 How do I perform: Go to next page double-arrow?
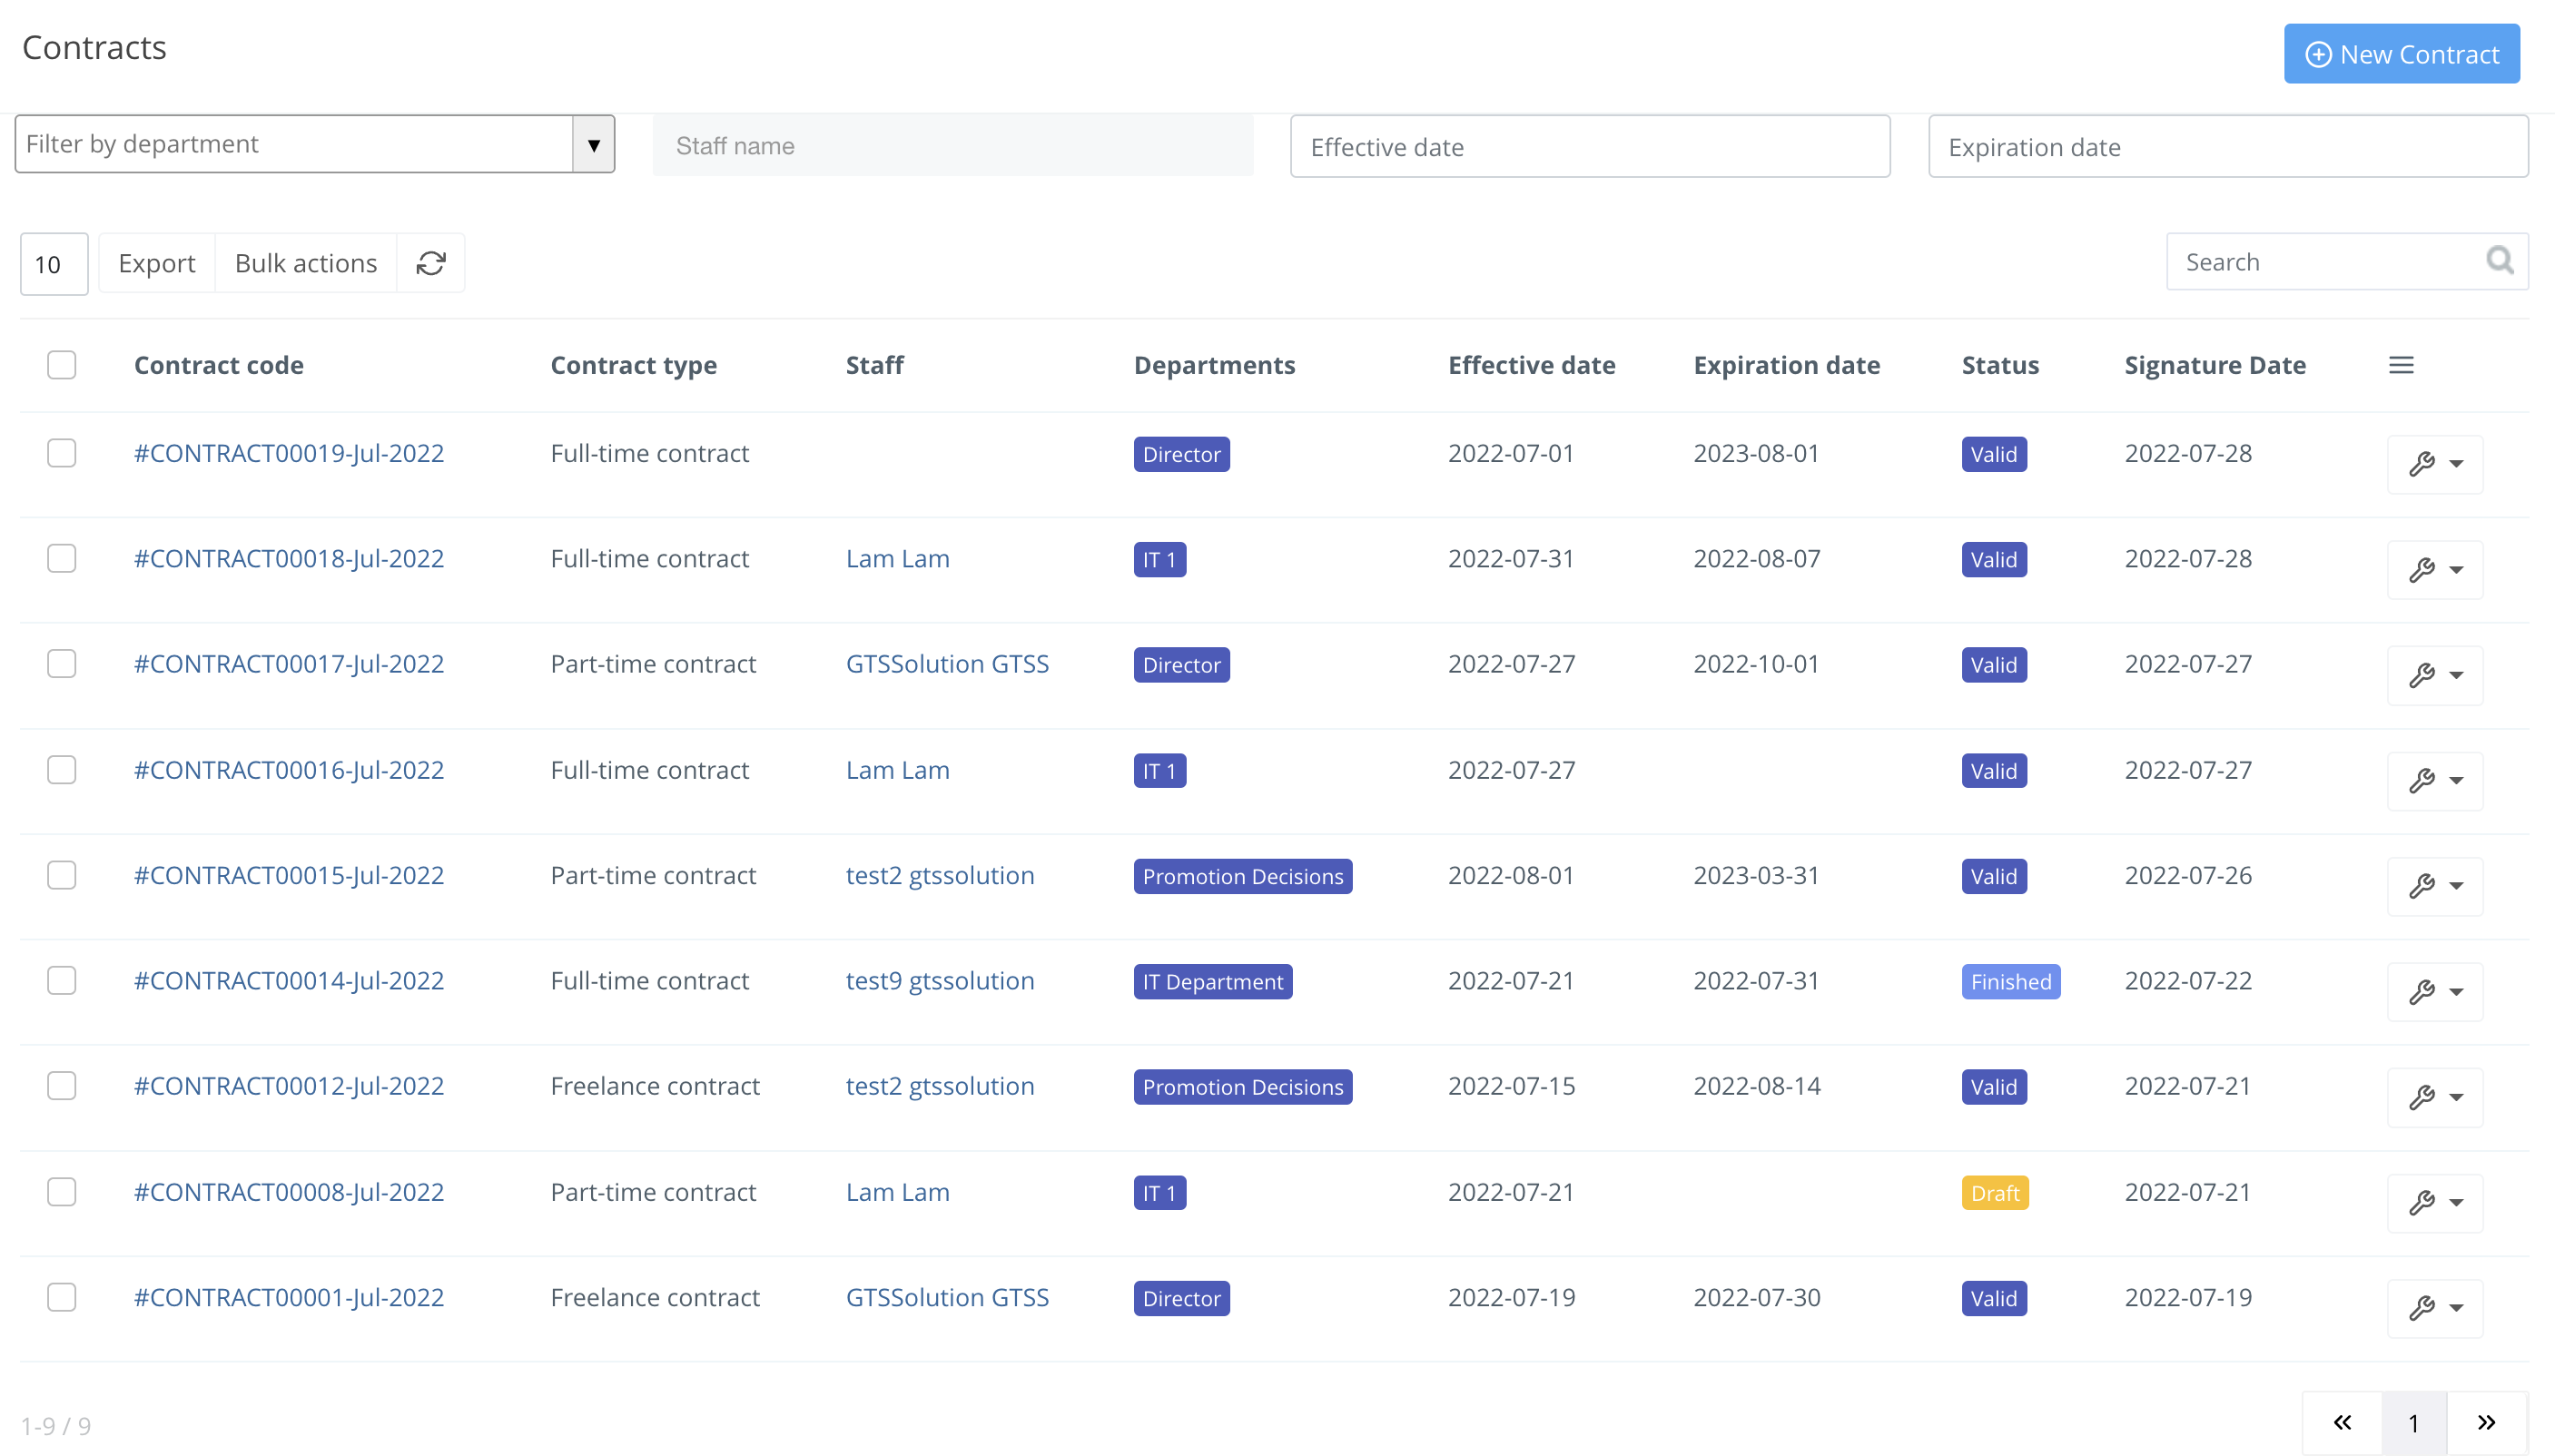pyautogui.click(x=2486, y=1422)
